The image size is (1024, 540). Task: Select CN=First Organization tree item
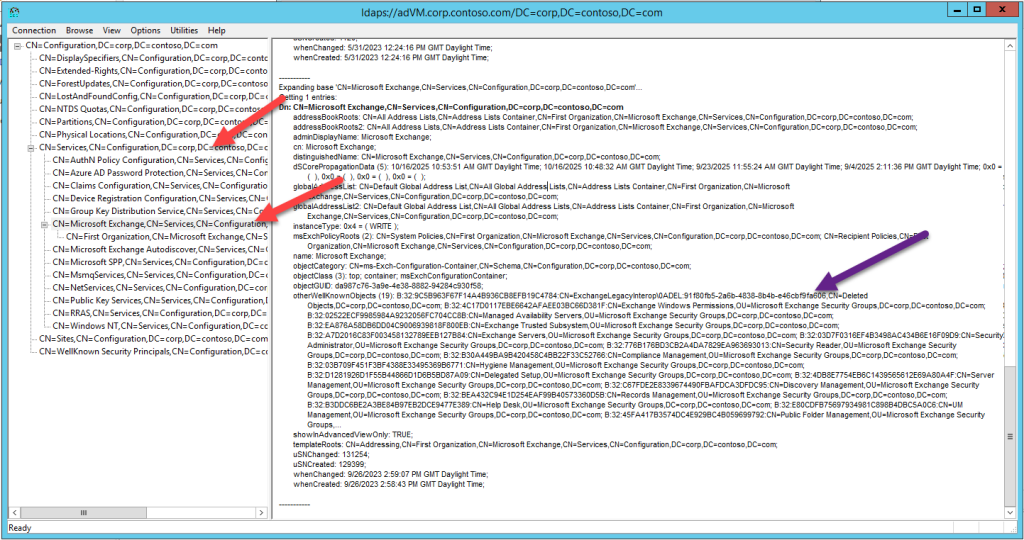170,236
